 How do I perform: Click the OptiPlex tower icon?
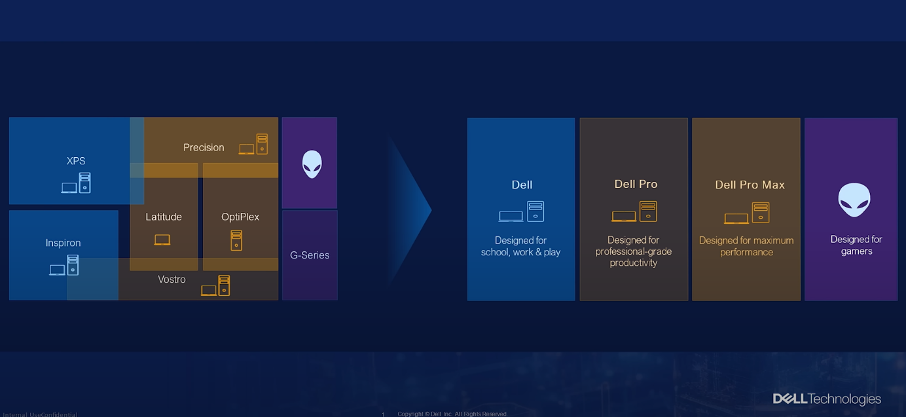pos(236,241)
